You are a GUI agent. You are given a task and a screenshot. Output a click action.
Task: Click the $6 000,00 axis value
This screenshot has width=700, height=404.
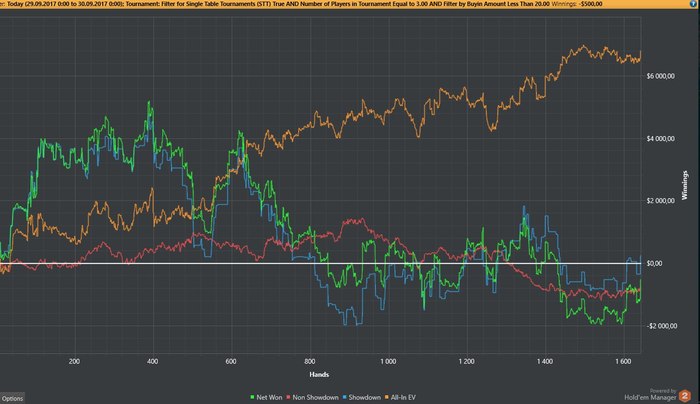click(x=660, y=76)
